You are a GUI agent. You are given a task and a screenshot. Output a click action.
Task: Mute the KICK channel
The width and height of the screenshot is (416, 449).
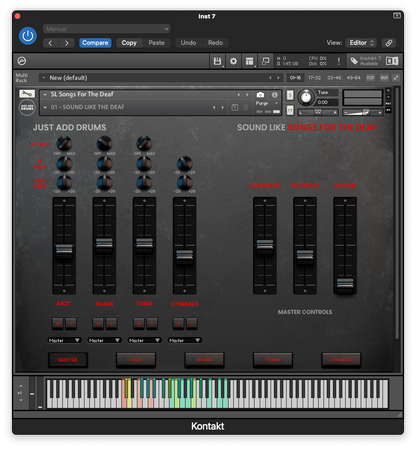coord(58,323)
